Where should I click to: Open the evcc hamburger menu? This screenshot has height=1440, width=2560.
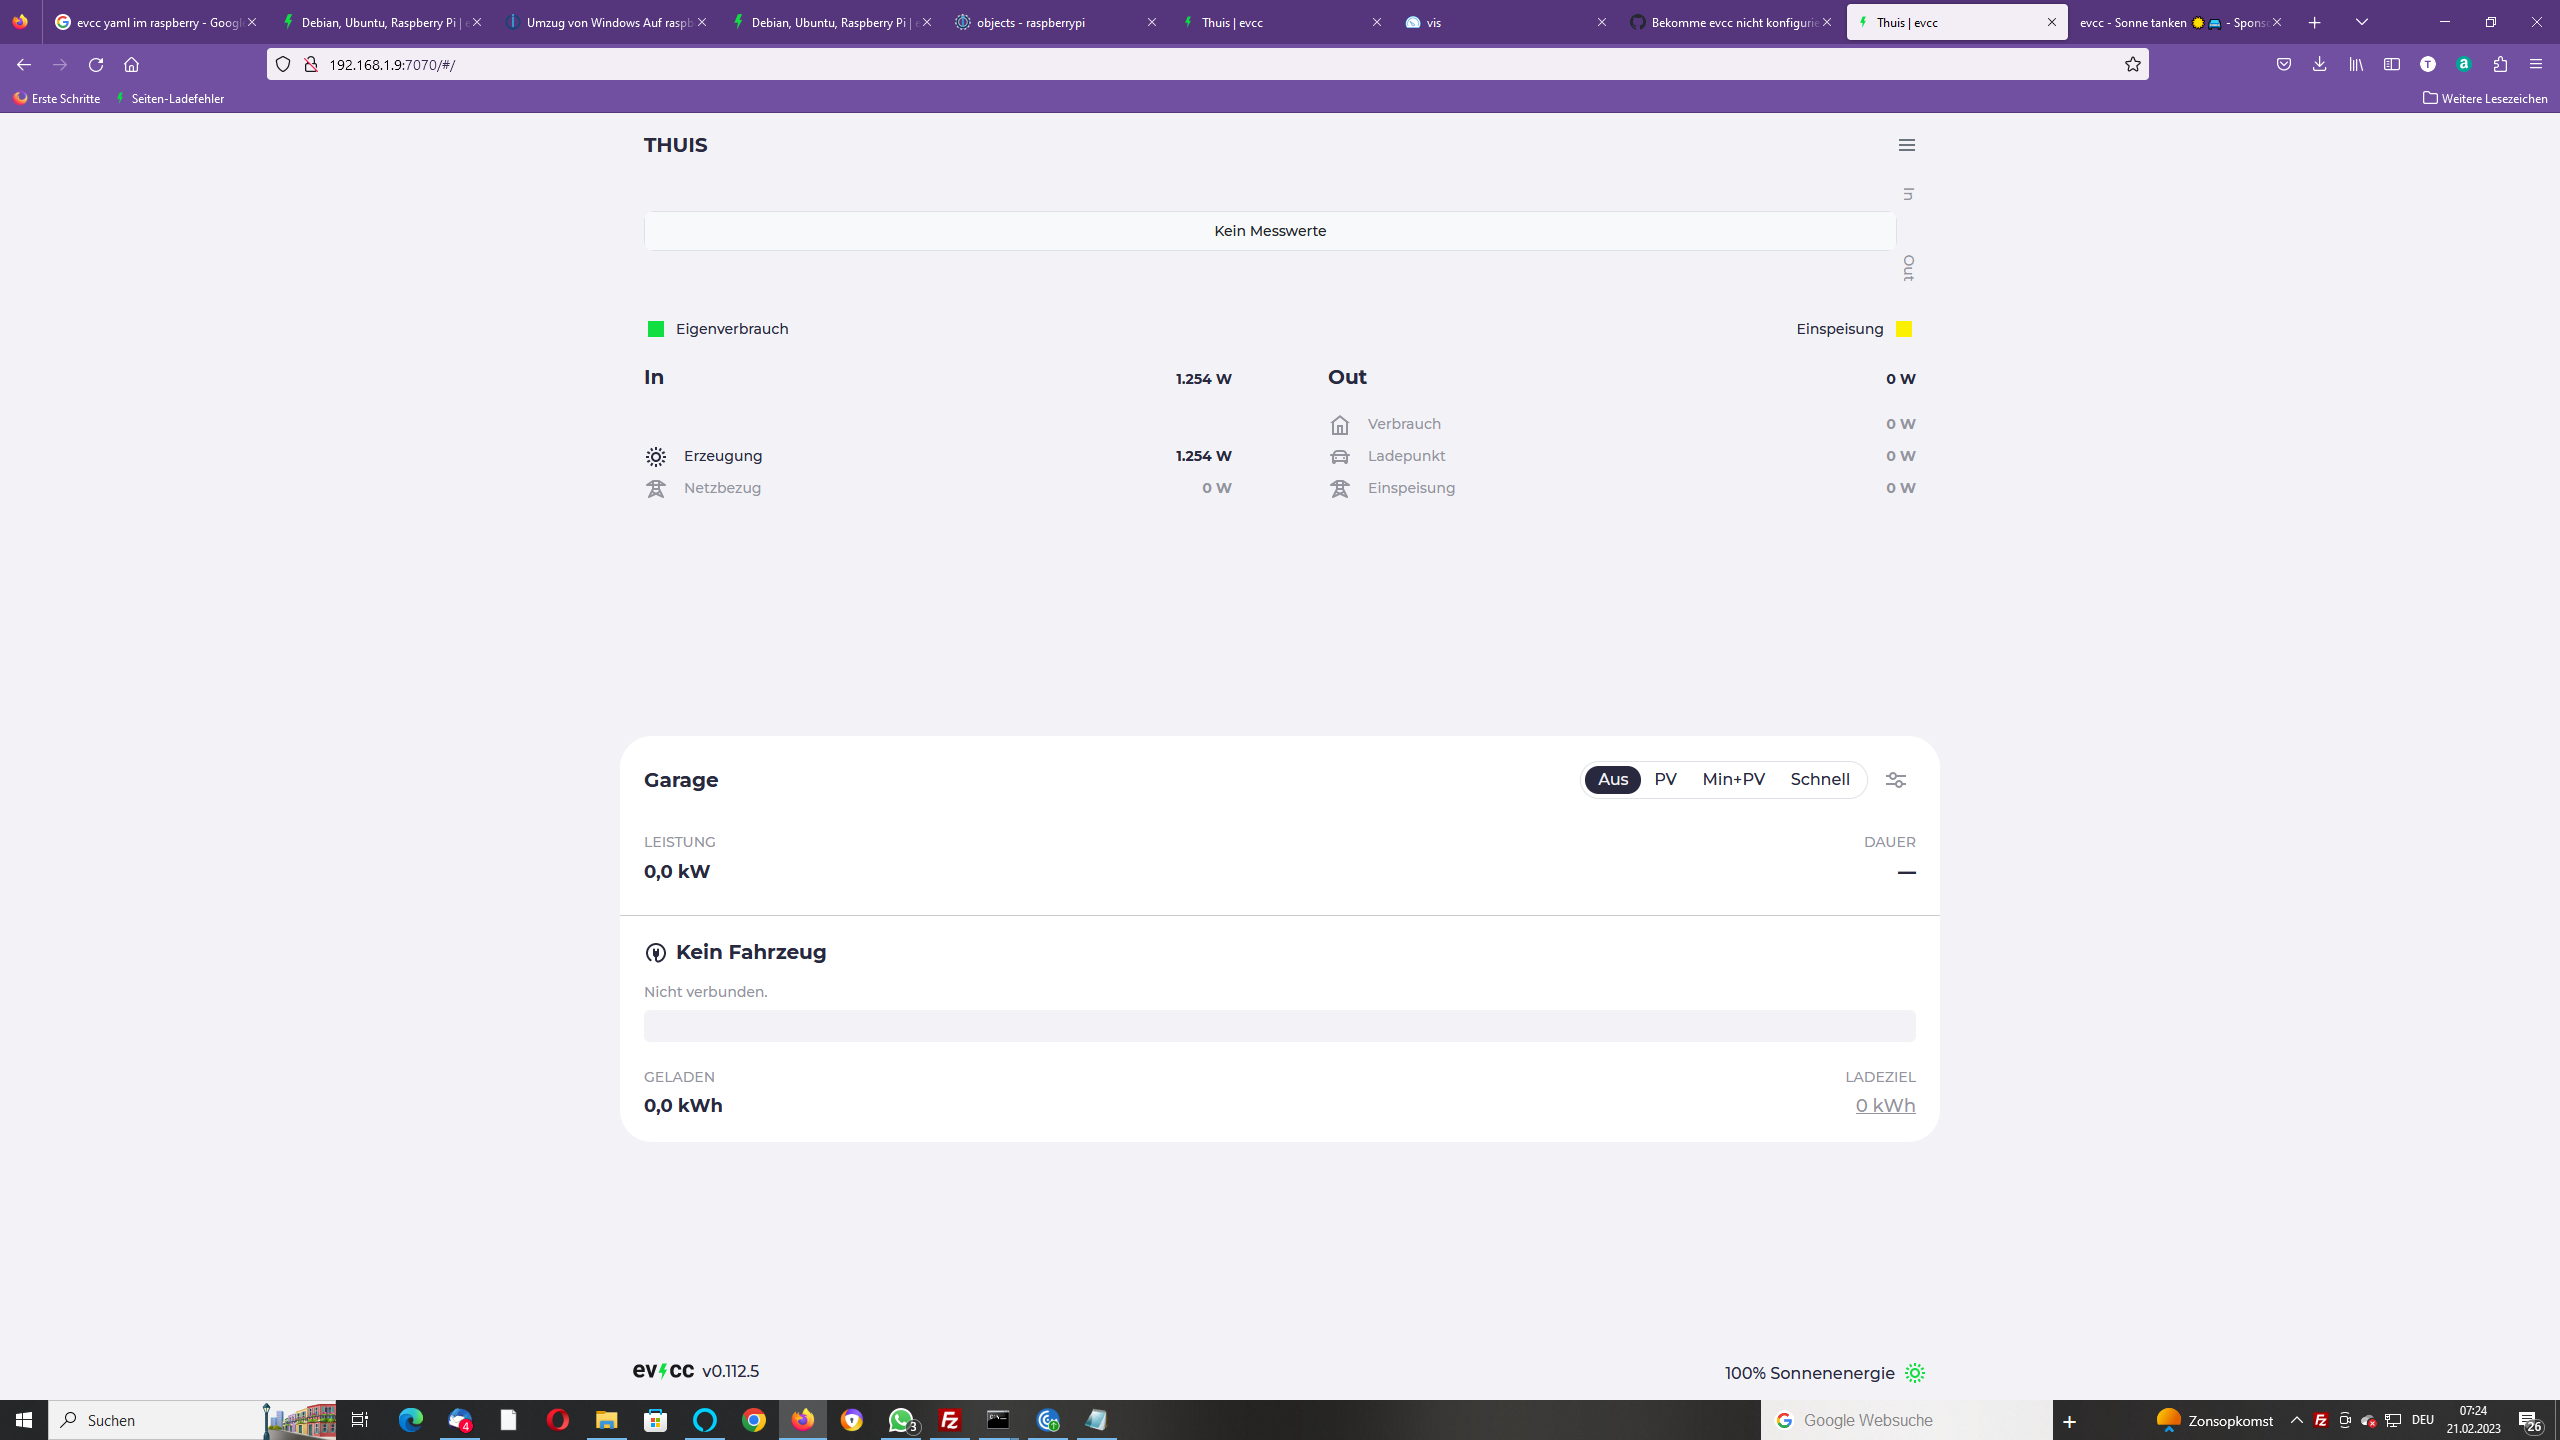[x=1907, y=145]
